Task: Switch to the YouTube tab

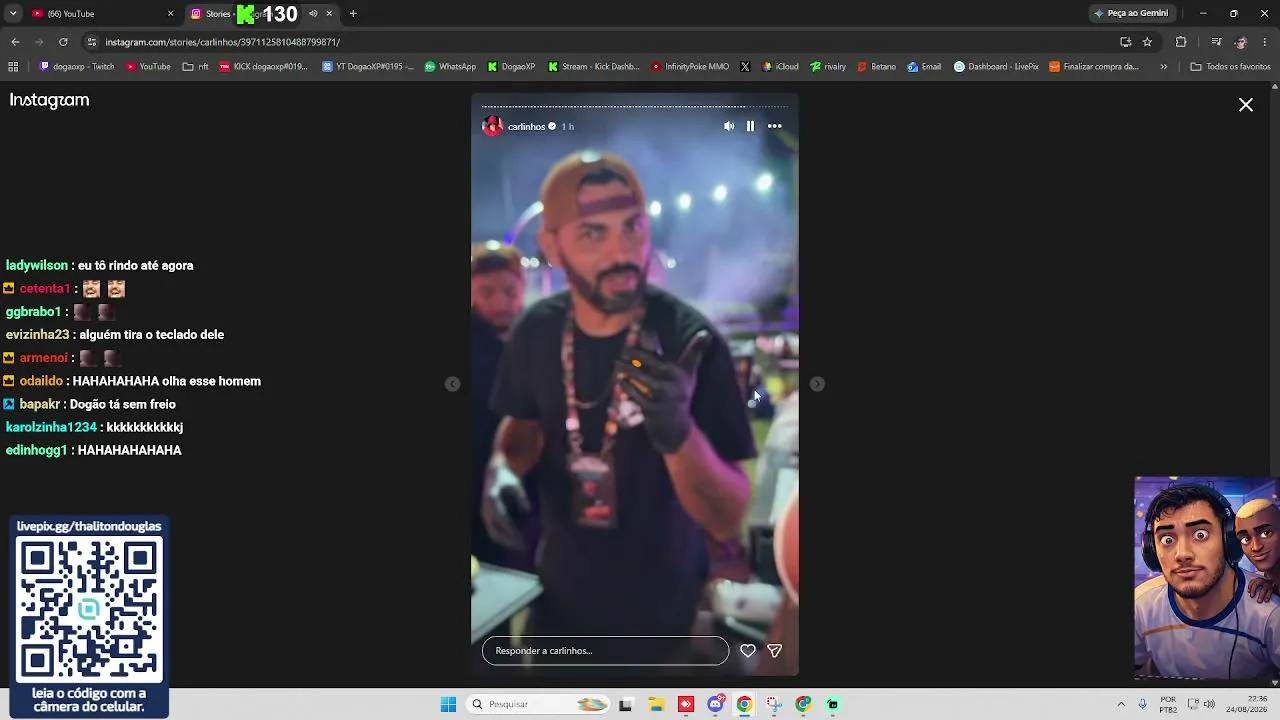Action: coord(100,14)
